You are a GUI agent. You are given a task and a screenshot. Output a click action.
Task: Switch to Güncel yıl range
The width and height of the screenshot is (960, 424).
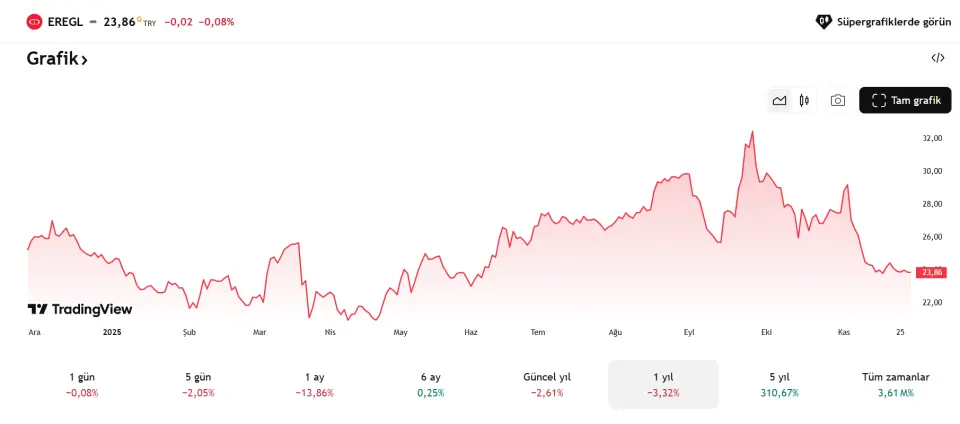(x=547, y=384)
